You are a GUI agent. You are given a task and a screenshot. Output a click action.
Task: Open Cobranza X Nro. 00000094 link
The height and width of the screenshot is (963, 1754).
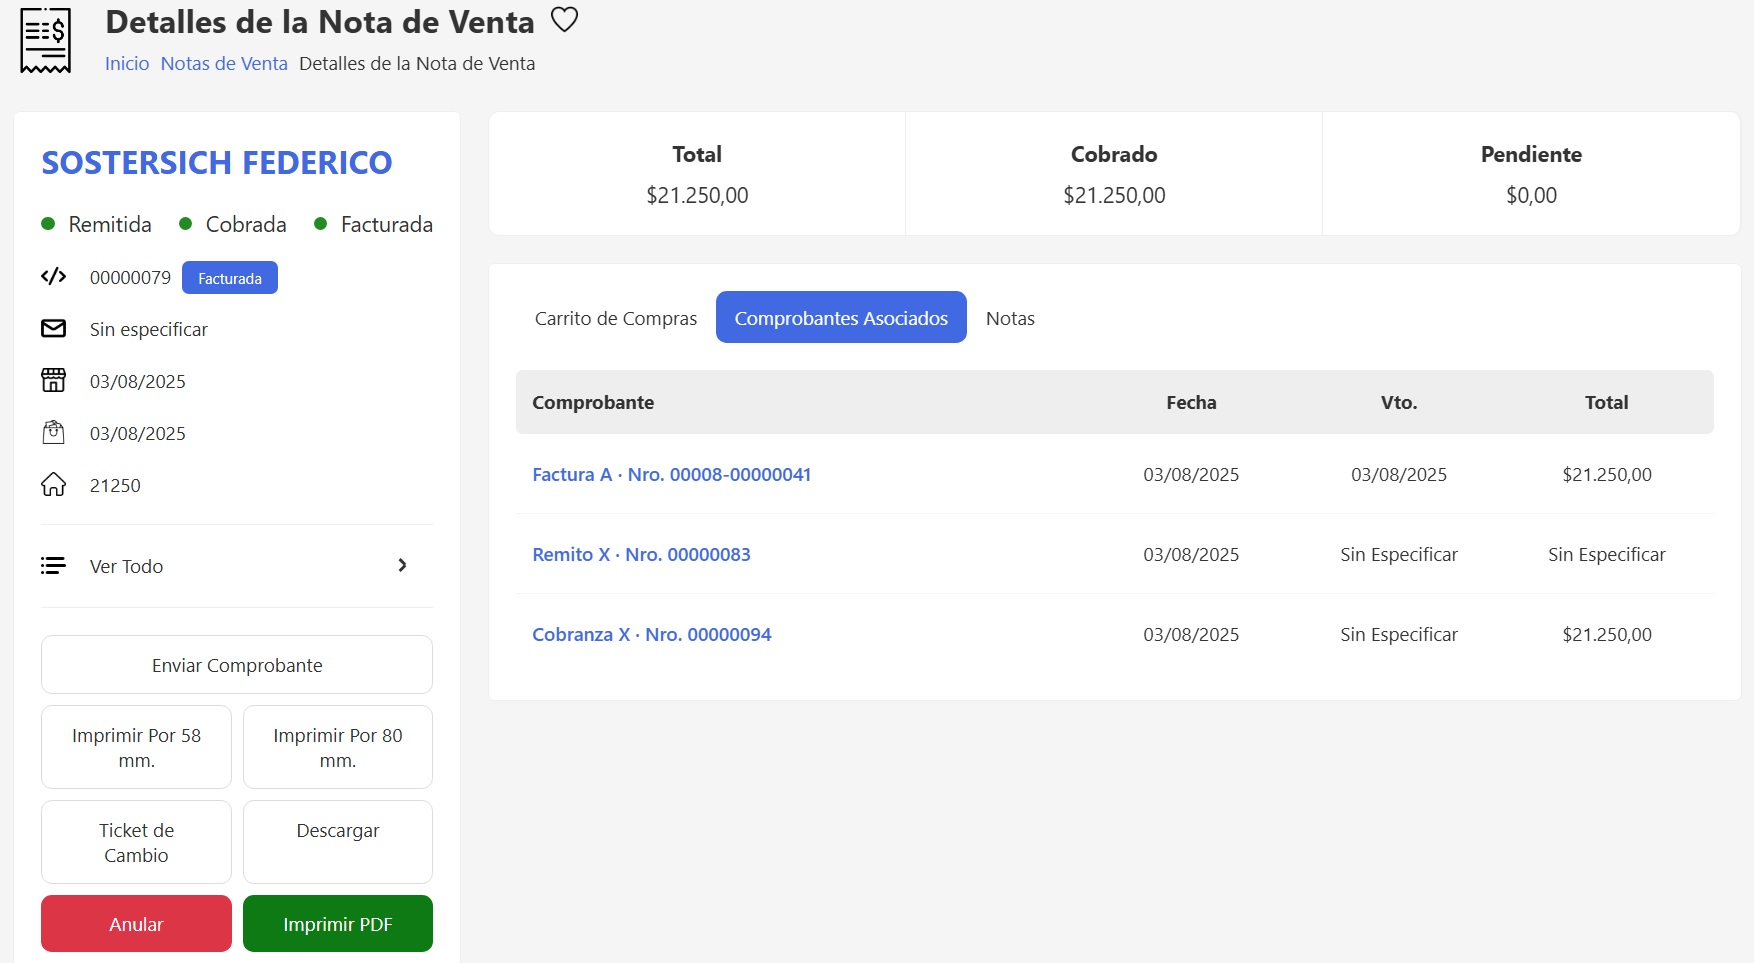(x=651, y=635)
